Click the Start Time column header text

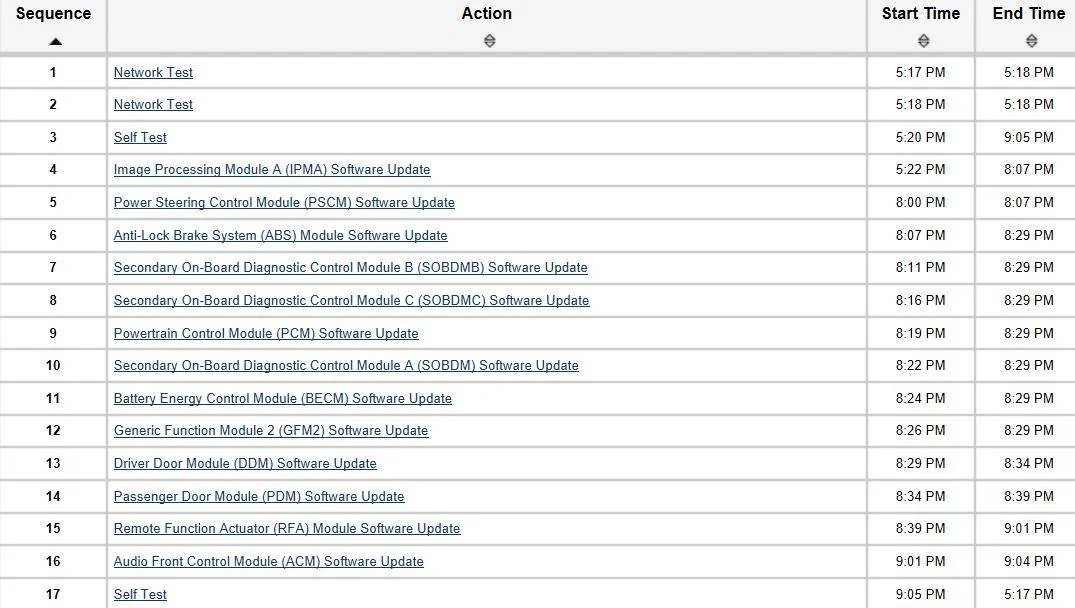coord(921,14)
